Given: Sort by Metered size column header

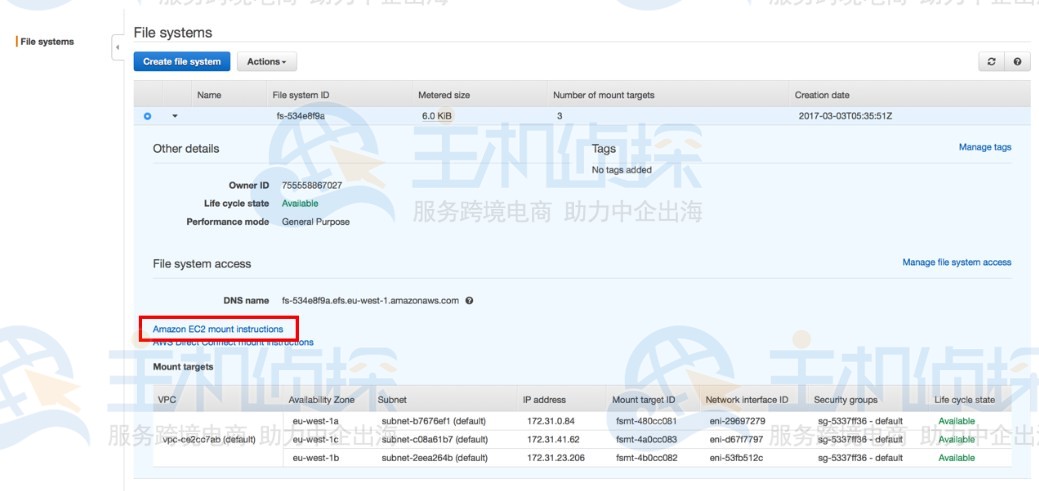Looking at the screenshot, I should coord(444,95).
